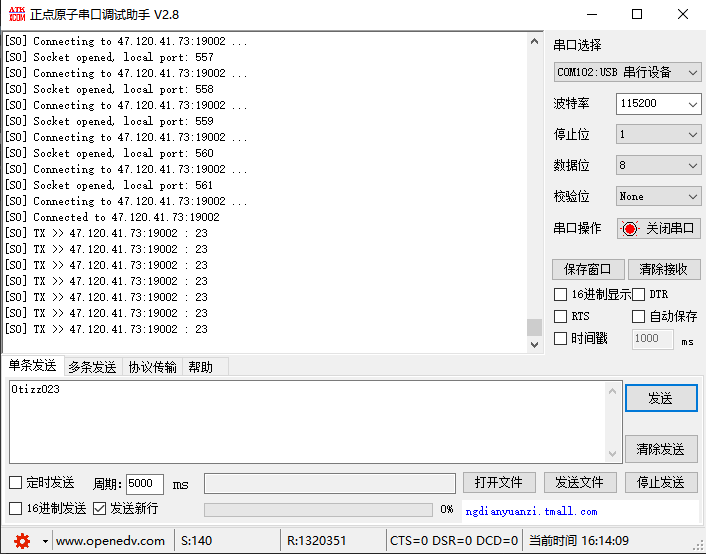This screenshot has height=554, width=706.
Task: Enable the RTS checkbox
Action: click(x=560, y=316)
